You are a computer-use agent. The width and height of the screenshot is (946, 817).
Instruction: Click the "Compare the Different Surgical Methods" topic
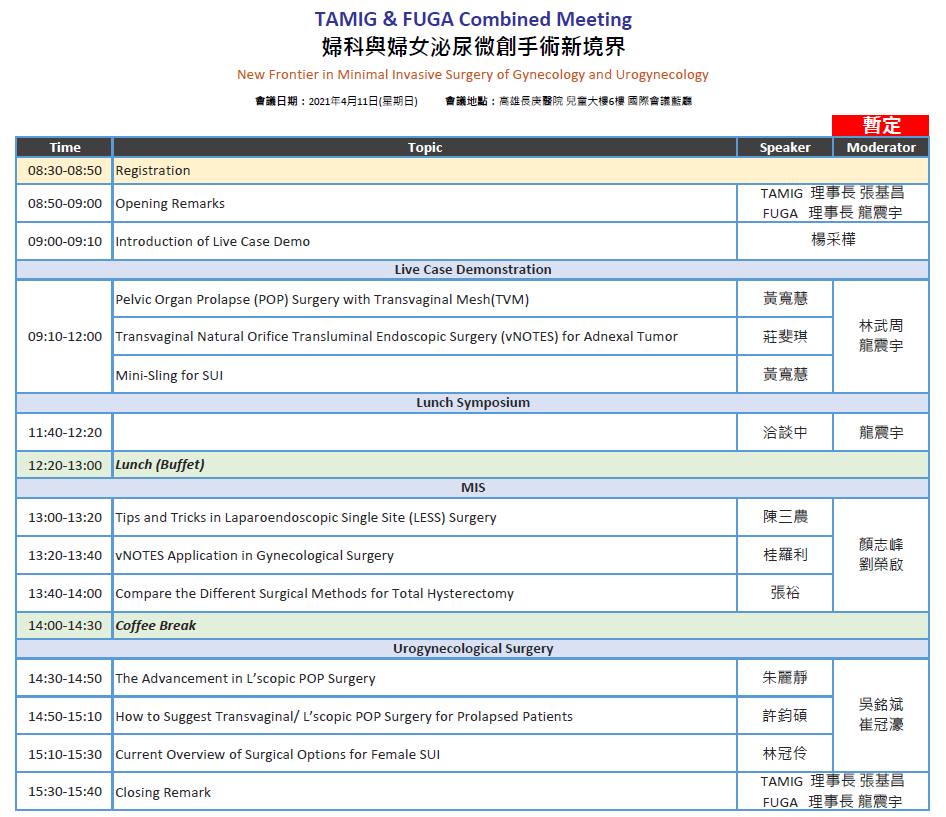tap(314, 594)
